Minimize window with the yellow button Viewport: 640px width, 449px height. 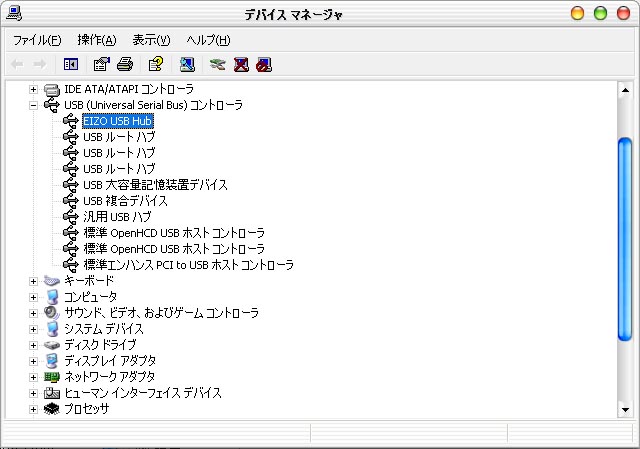[x=577, y=13]
